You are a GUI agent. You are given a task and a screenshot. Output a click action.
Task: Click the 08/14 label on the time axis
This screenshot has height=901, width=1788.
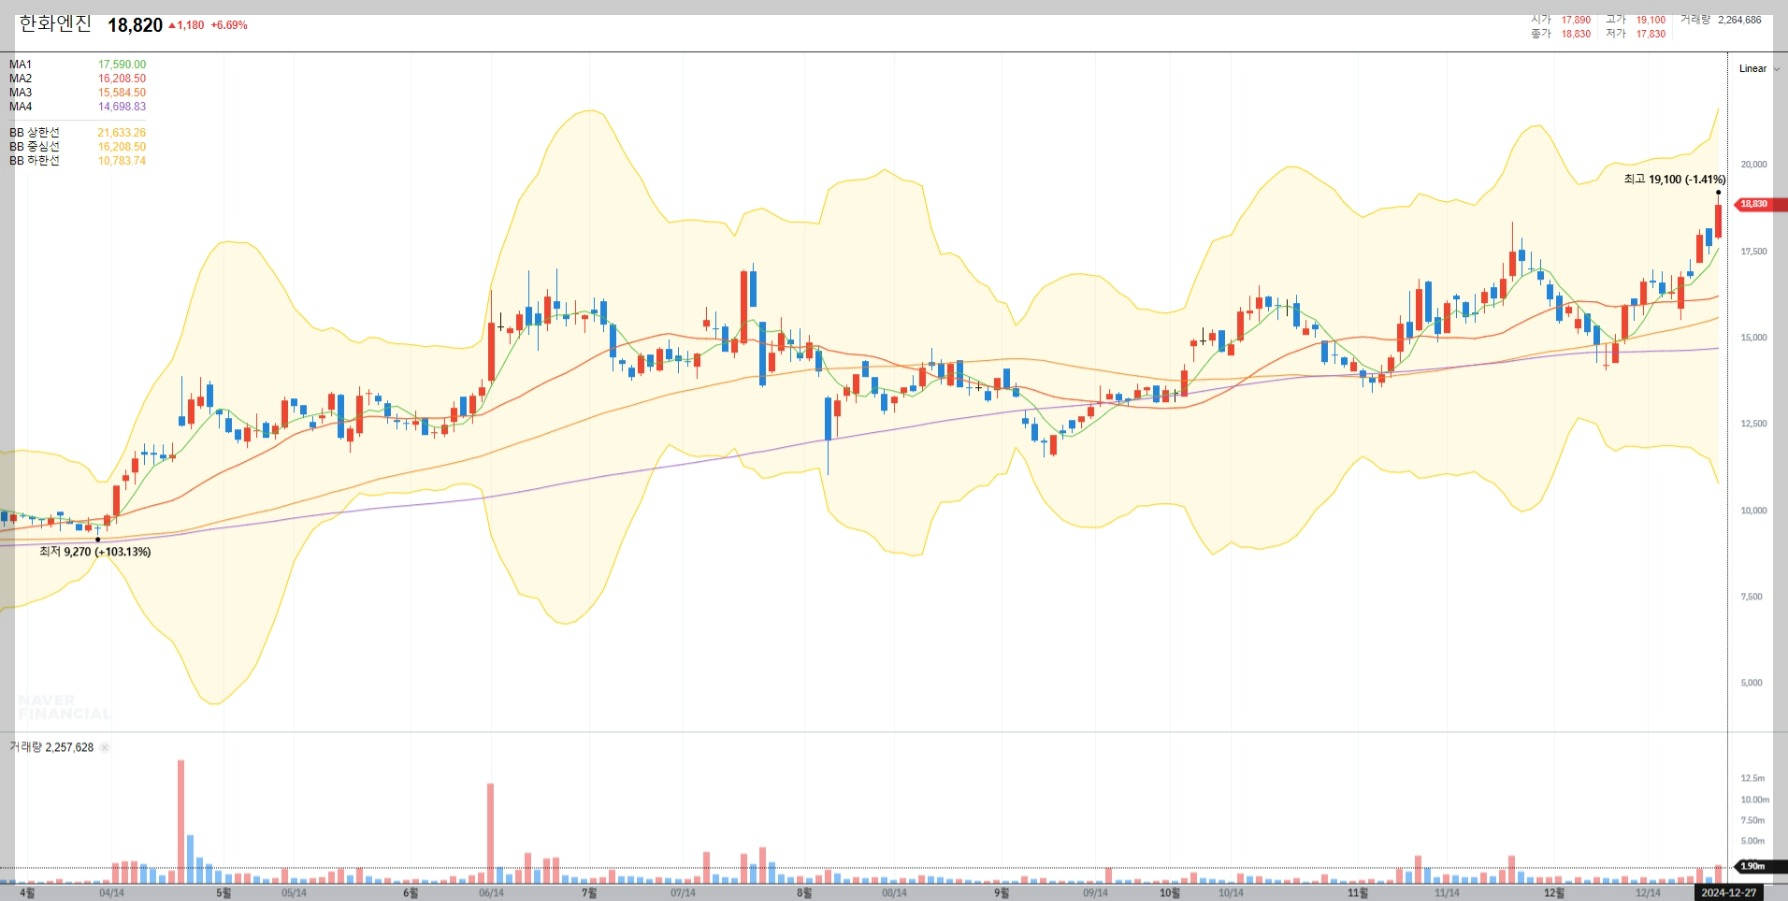pos(894,893)
